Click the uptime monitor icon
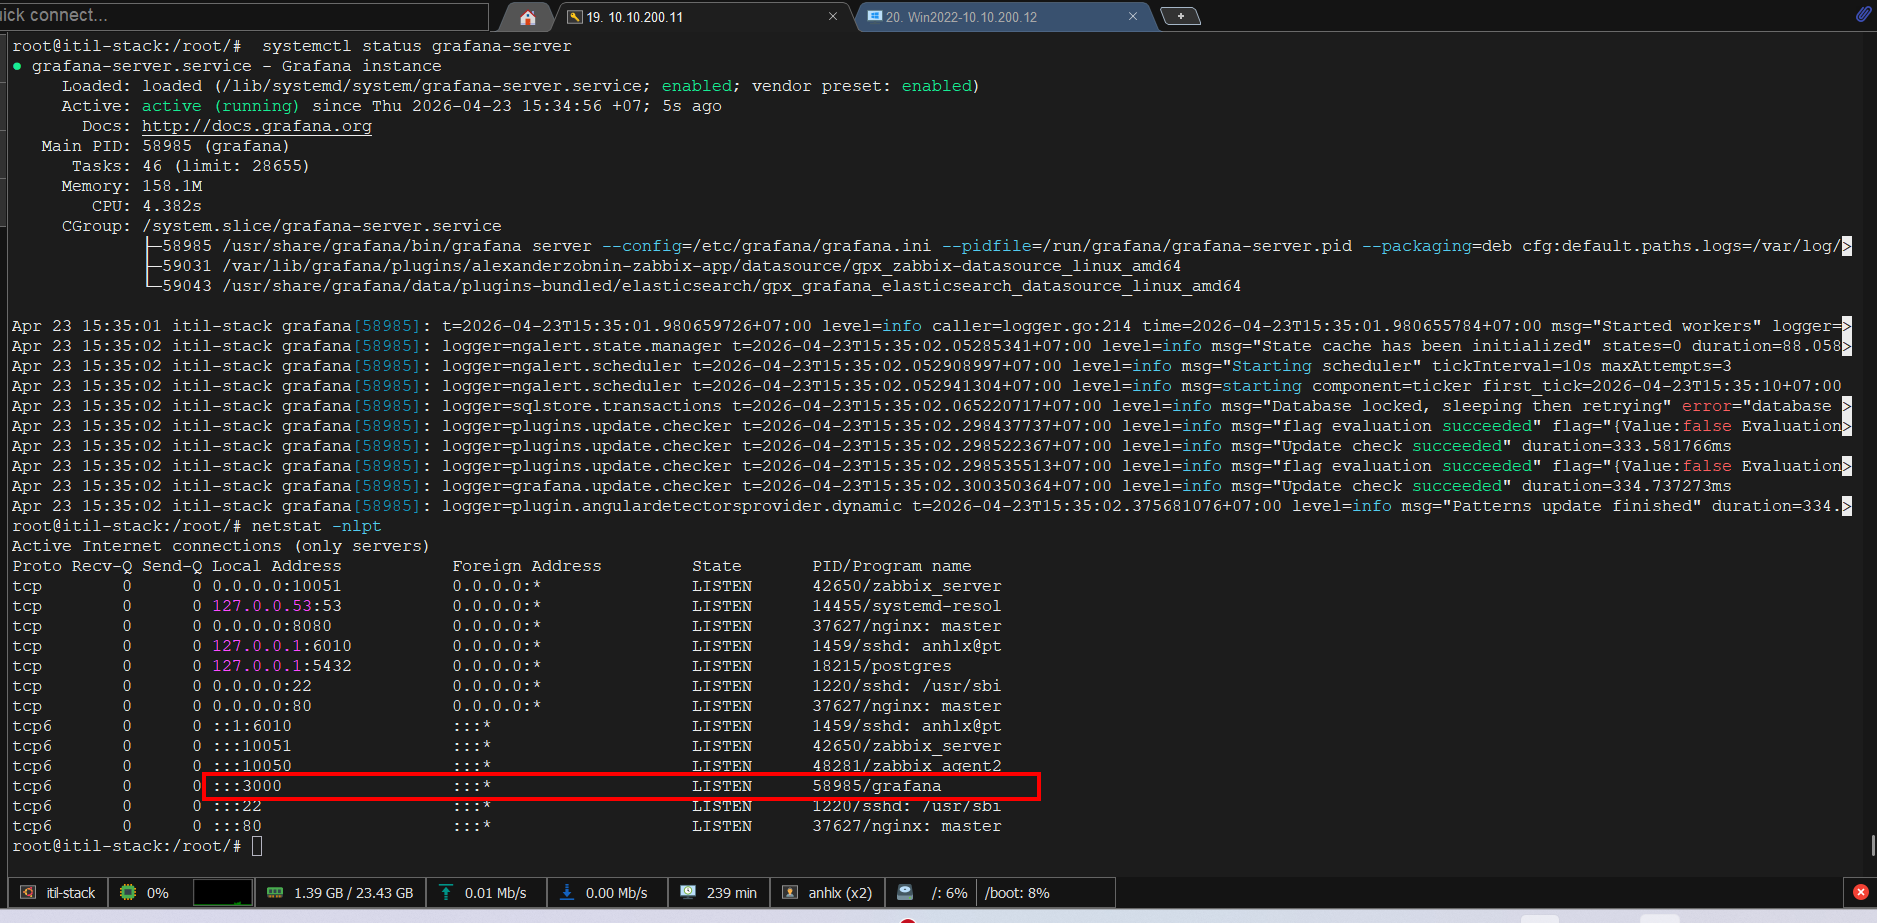This screenshot has width=1877, height=923. [688, 893]
